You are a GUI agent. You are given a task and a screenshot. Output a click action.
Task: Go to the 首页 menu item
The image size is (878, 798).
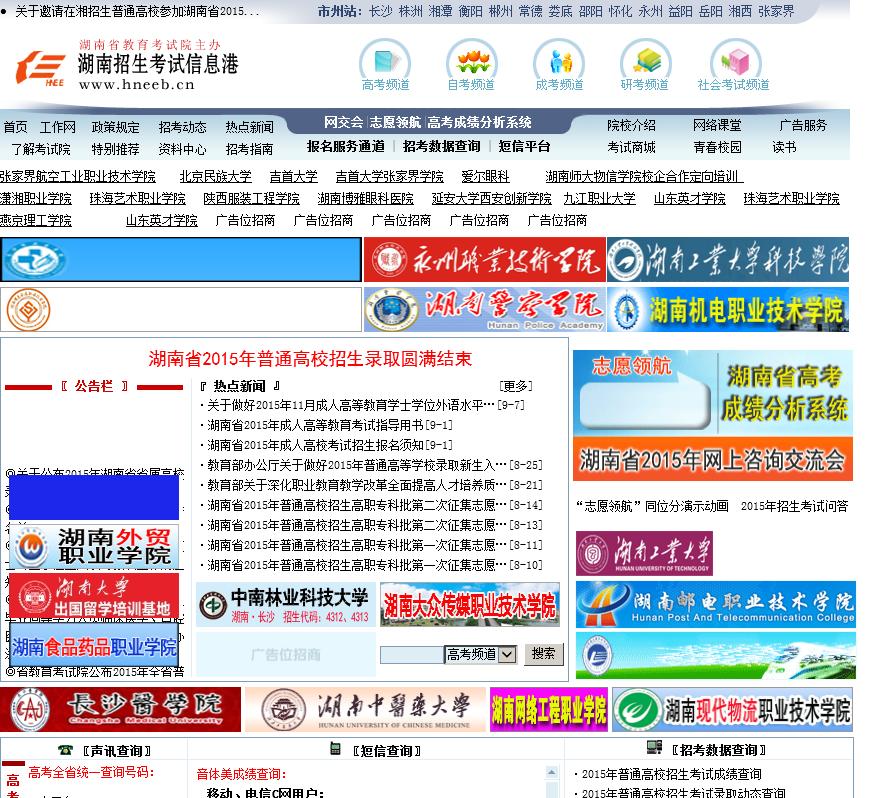(15, 127)
